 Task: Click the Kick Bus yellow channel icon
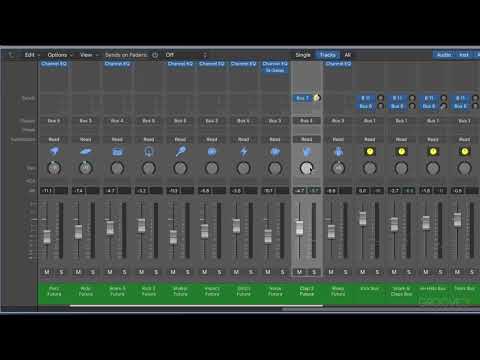tap(370, 152)
